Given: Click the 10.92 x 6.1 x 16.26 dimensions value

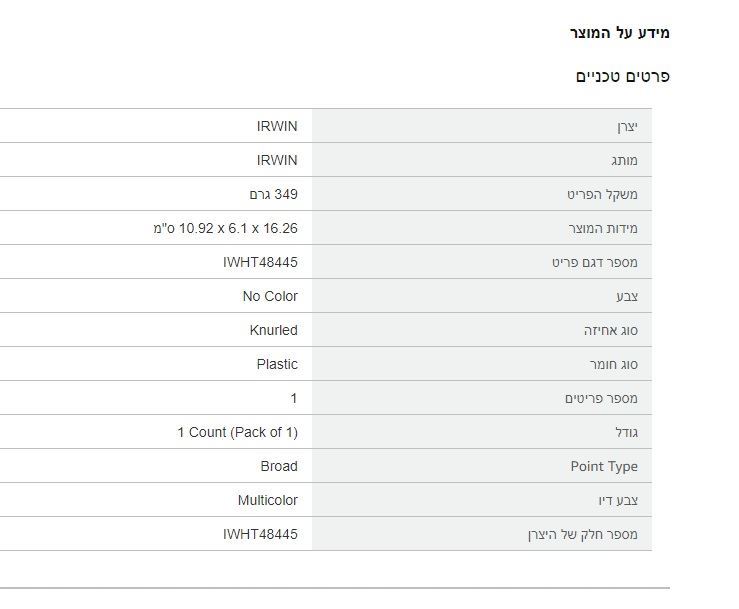Looking at the screenshot, I should 225,228.
